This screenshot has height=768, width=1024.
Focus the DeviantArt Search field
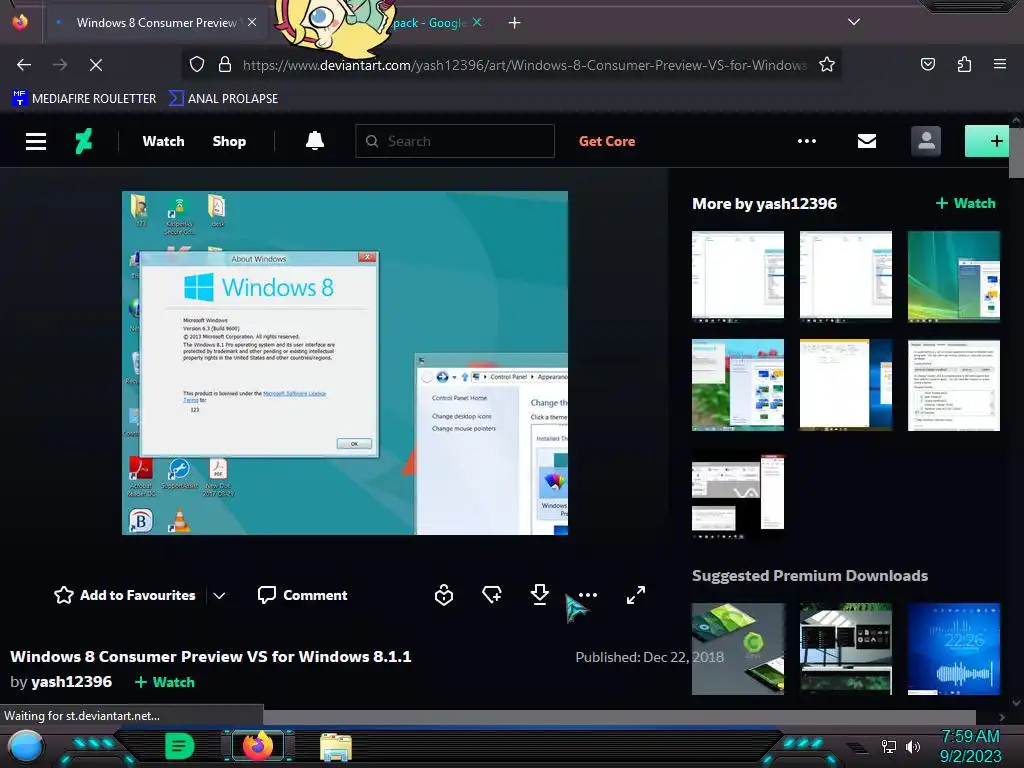455,141
